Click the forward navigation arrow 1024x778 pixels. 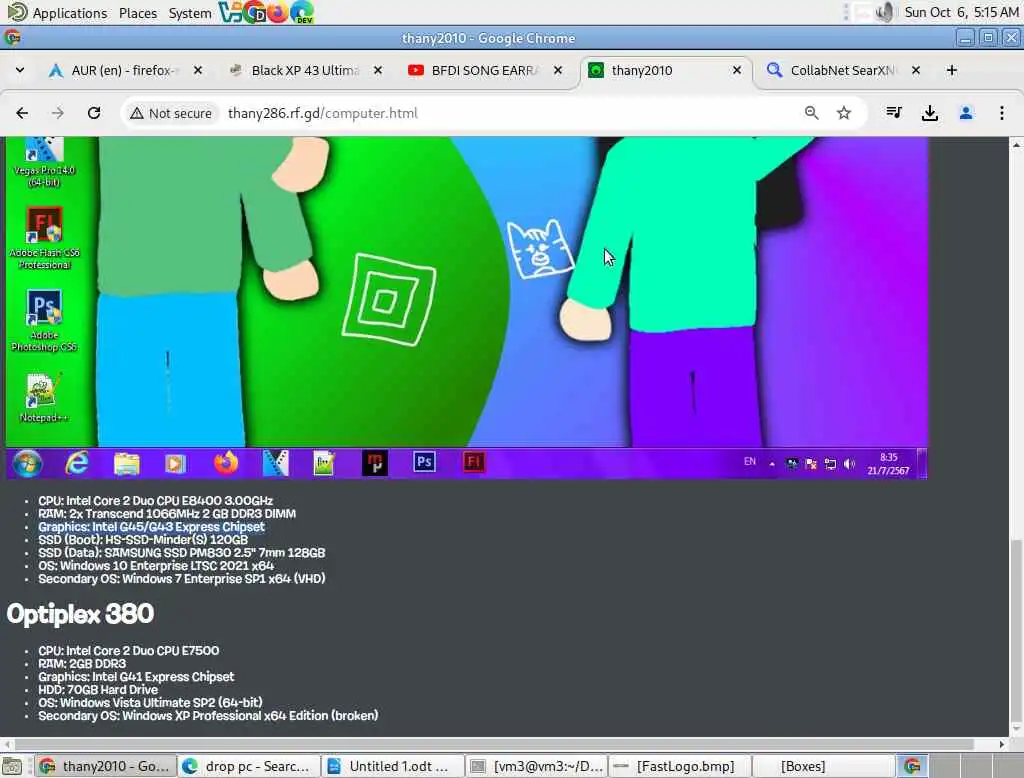pyautogui.click(x=57, y=113)
